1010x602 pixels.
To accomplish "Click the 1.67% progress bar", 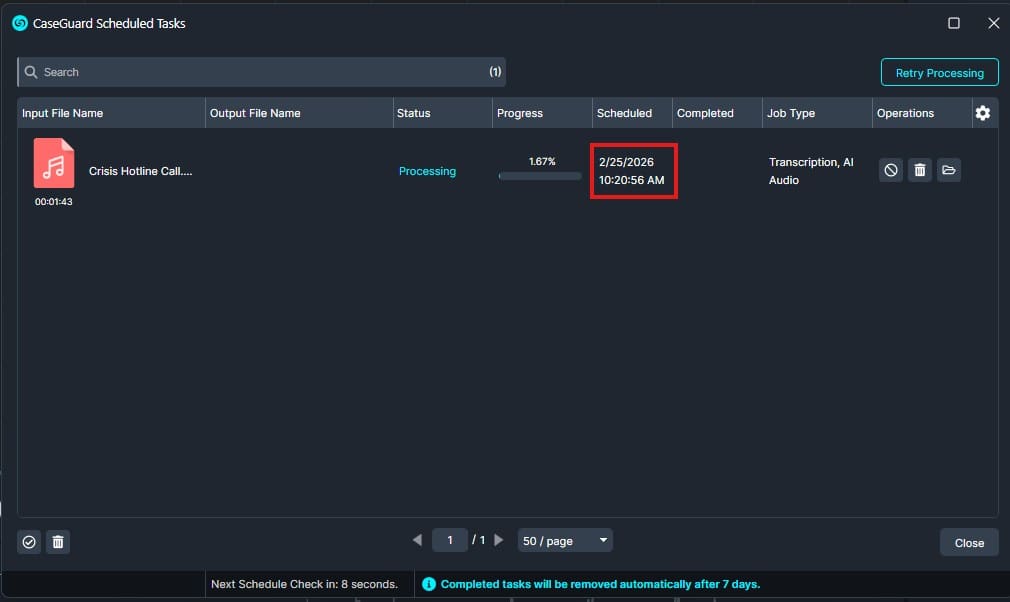I will pyautogui.click(x=540, y=176).
